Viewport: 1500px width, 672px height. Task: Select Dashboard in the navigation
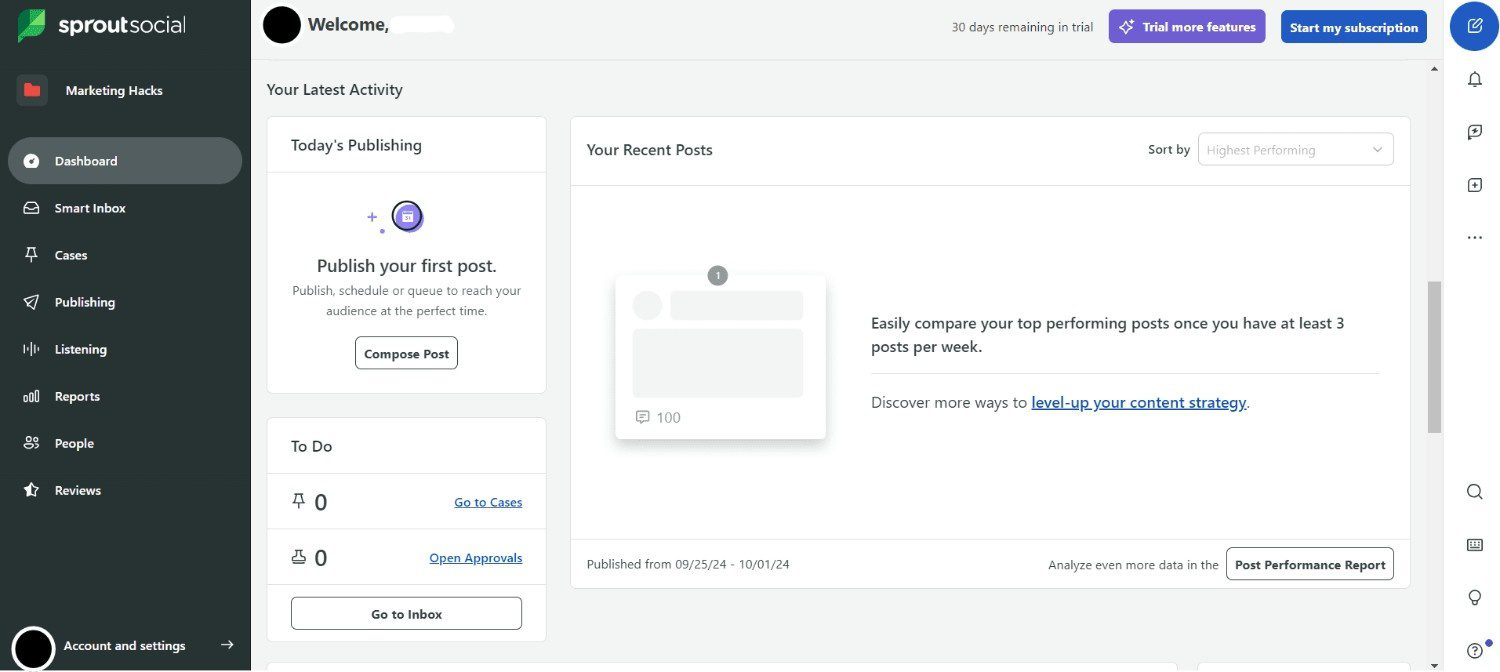pos(85,160)
